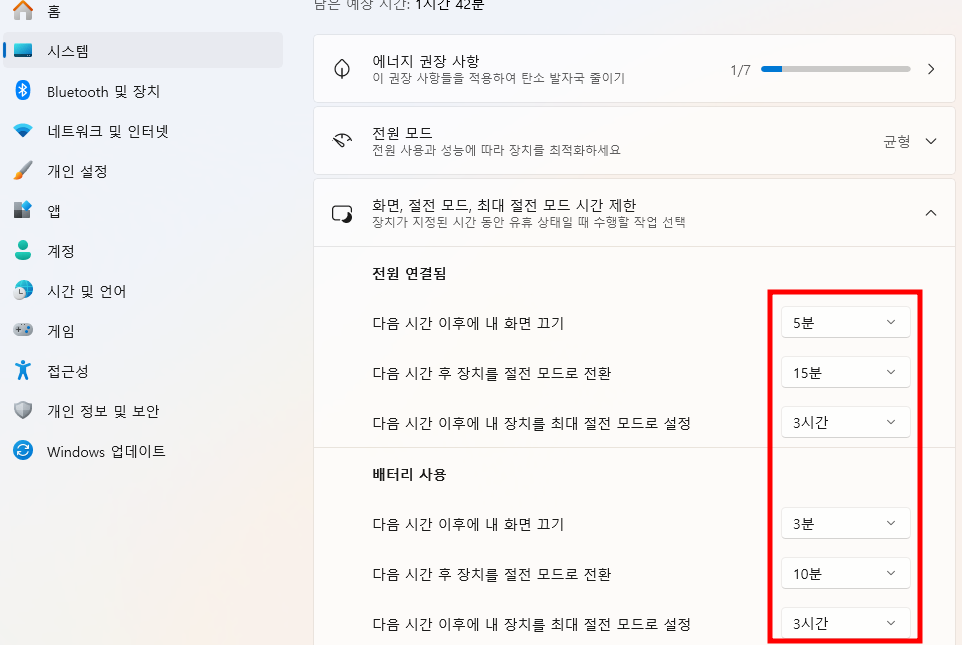Click the Wi-Fi network icon
This screenshot has height=645, width=962.
[23, 131]
